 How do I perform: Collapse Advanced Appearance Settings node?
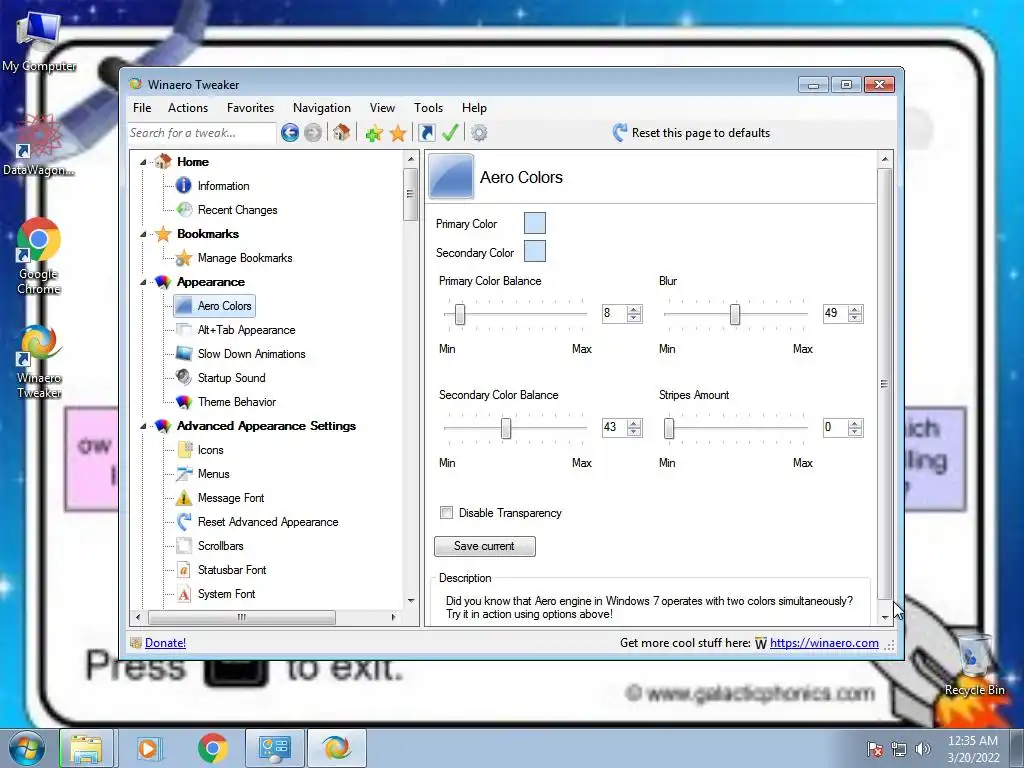[143, 426]
